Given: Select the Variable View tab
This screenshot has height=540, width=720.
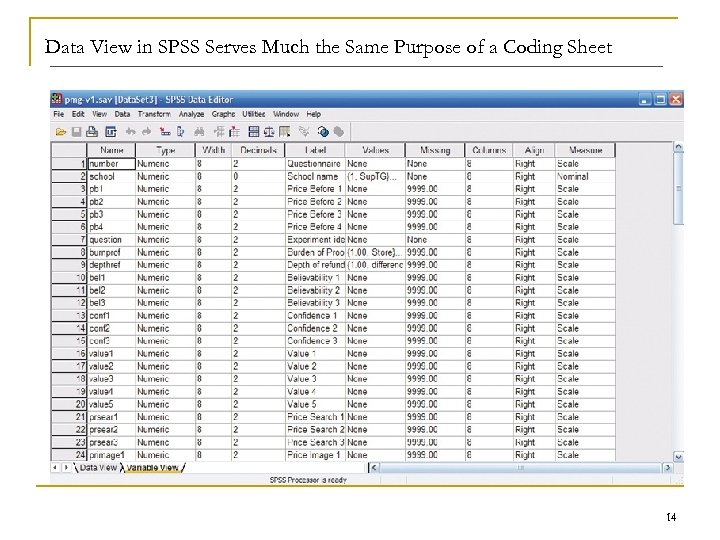Looking at the screenshot, I should coord(152,467).
